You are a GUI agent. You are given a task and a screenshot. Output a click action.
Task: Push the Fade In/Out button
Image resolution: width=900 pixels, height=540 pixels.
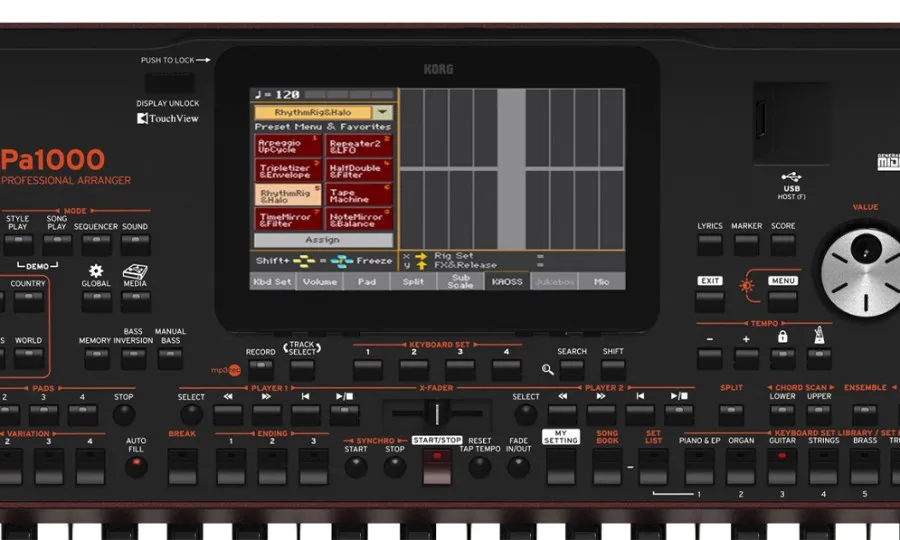click(x=518, y=467)
